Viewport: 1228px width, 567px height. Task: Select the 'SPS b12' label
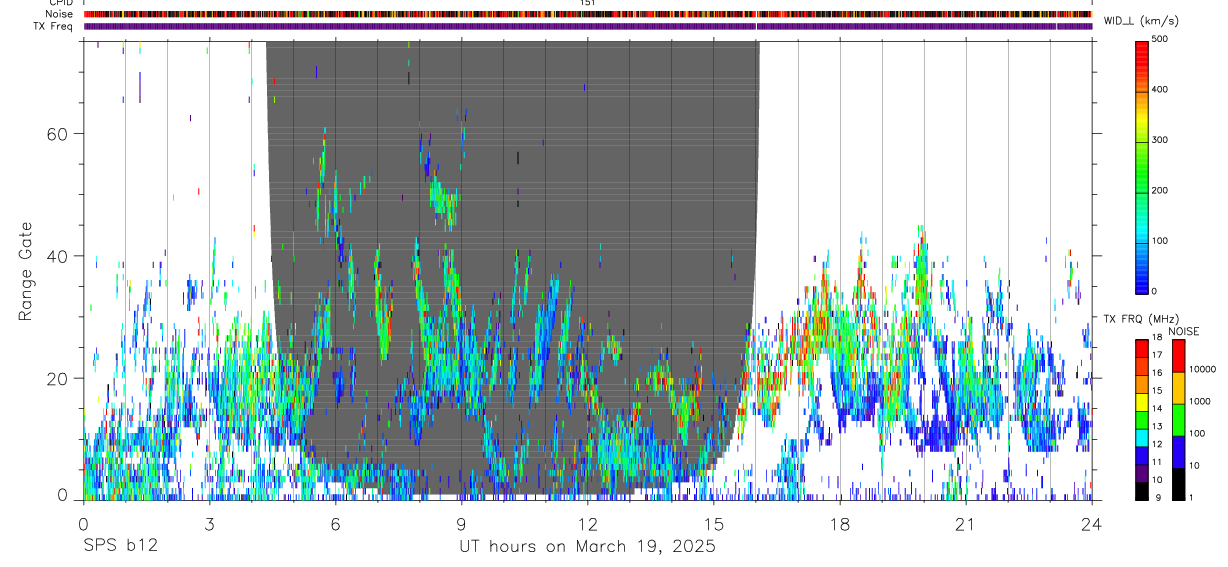120,547
